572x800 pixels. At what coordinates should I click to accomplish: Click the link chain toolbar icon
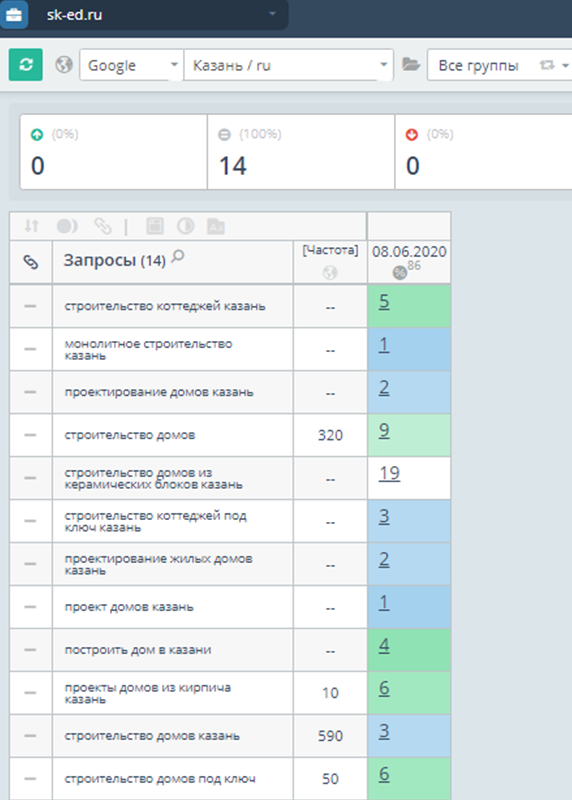point(103,226)
